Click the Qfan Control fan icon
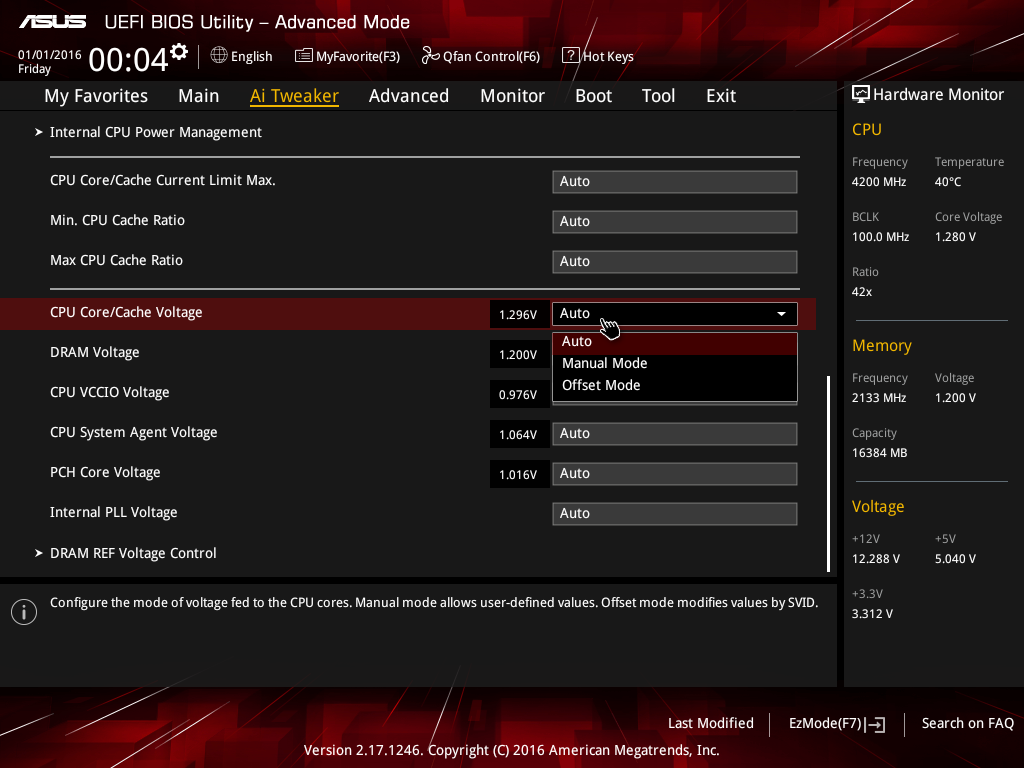 coord(430,56)
